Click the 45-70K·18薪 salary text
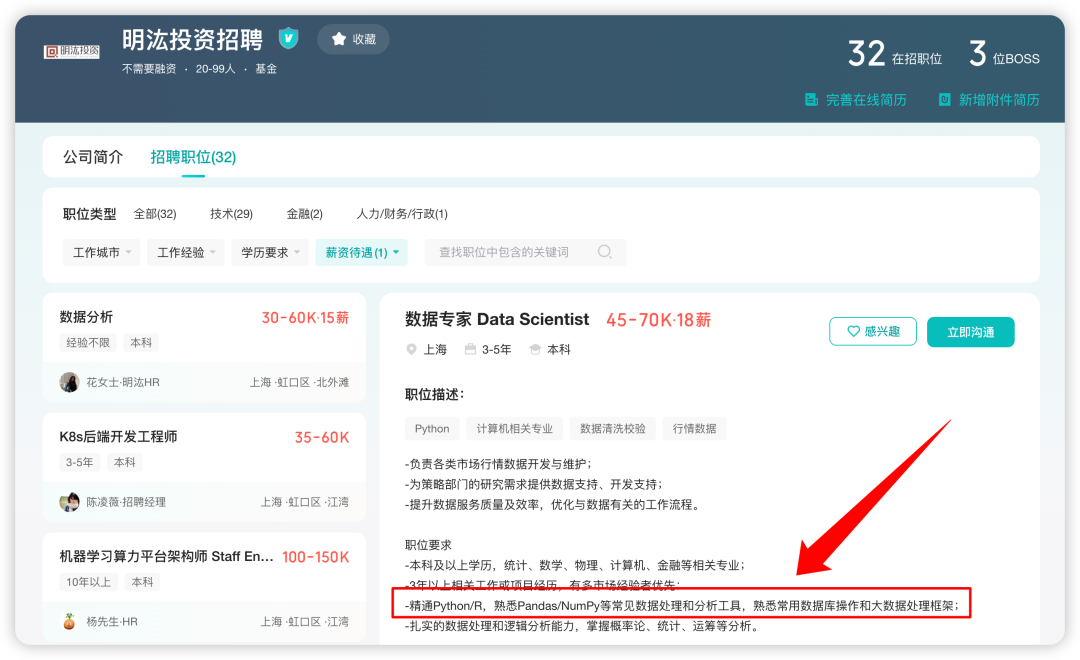 click(x=658, y=320)
